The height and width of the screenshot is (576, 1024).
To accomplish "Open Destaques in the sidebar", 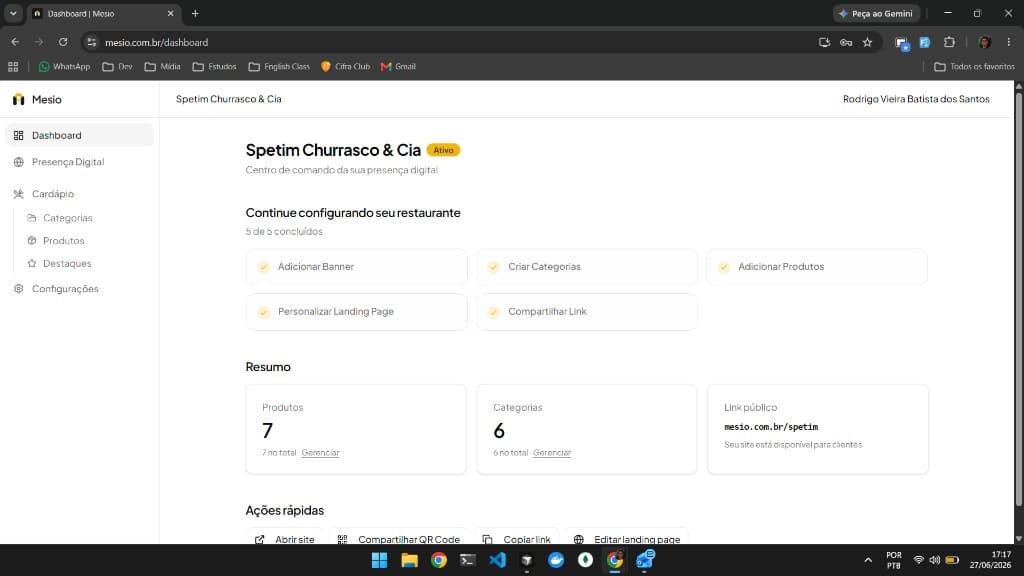I will tap(67, 264).
